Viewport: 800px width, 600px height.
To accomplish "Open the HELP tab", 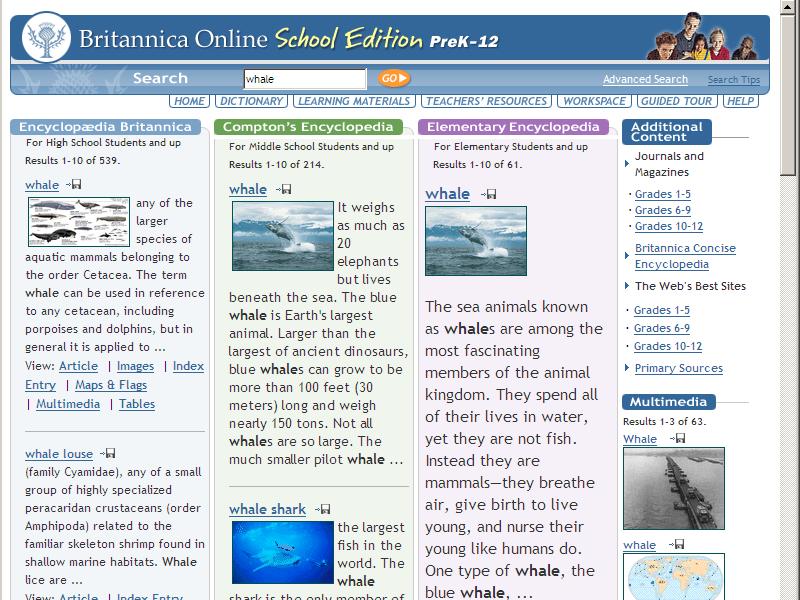I will tap(740, 101).
